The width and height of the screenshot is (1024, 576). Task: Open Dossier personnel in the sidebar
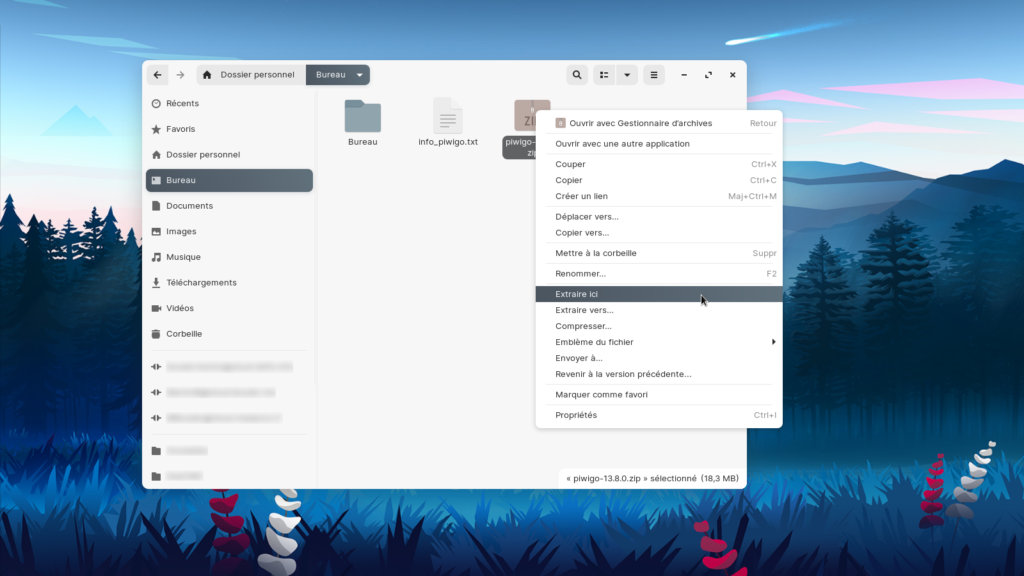[229, 155]
